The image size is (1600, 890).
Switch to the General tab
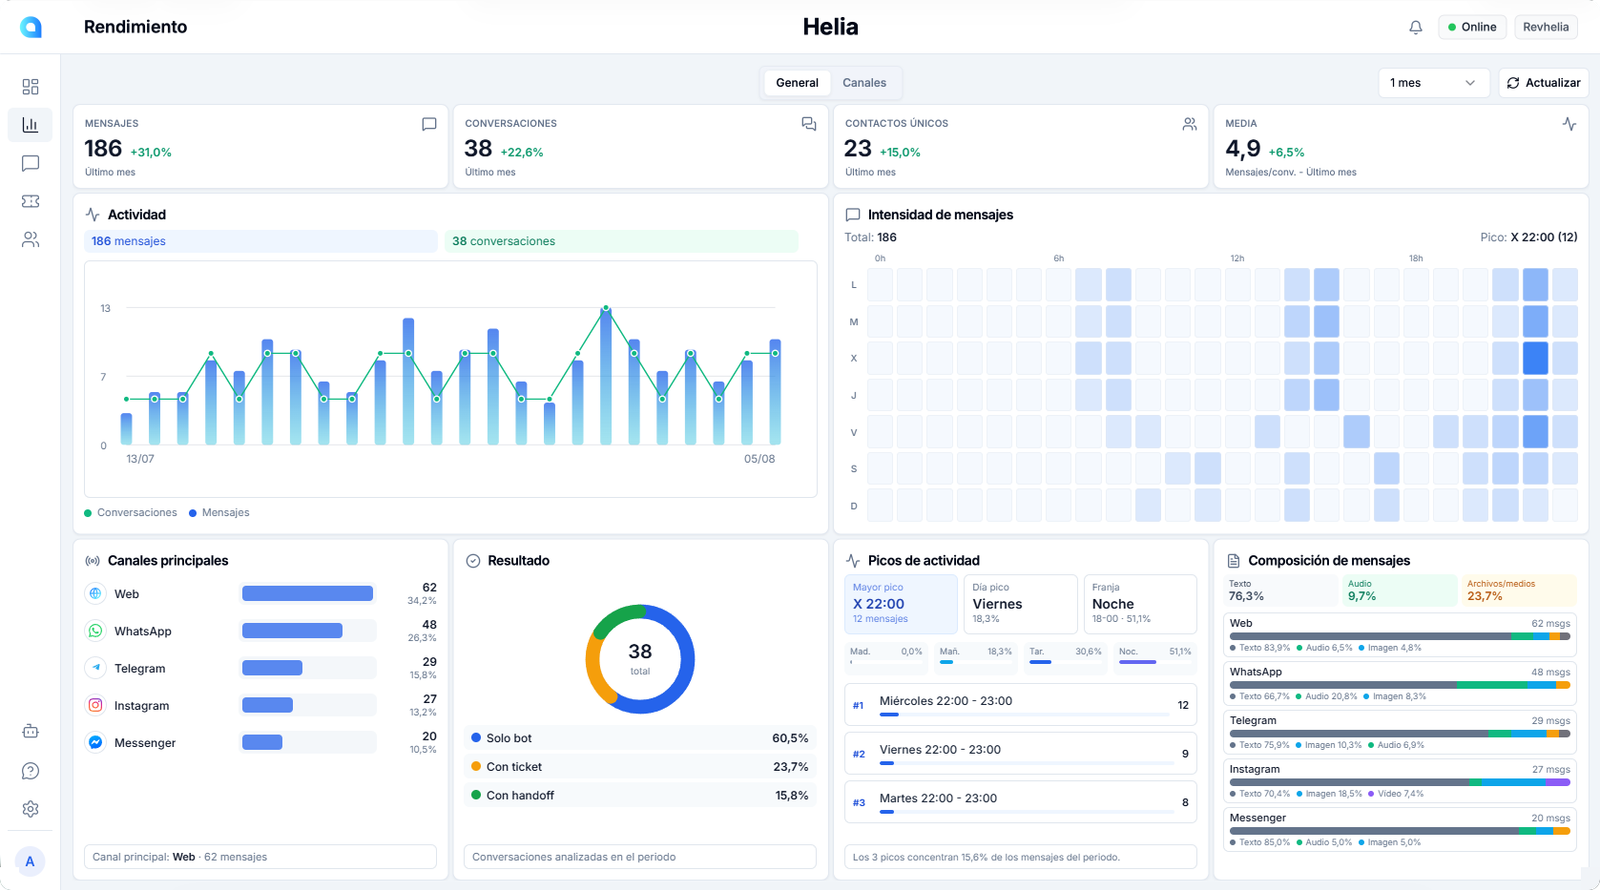[x=797, y=83]
